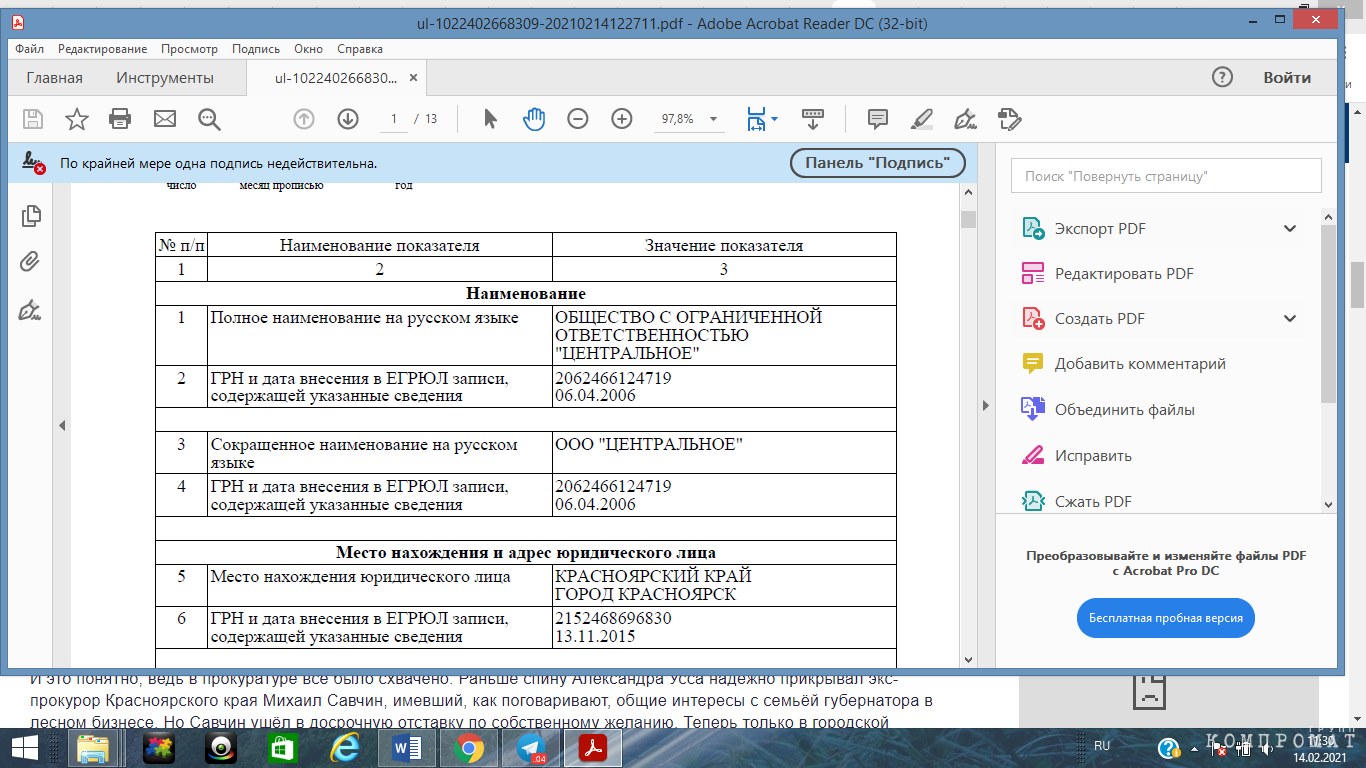This screenshot has width=1366, height=768.
Task: Collapse the right tools pane arrow
Action: [986, 405]
